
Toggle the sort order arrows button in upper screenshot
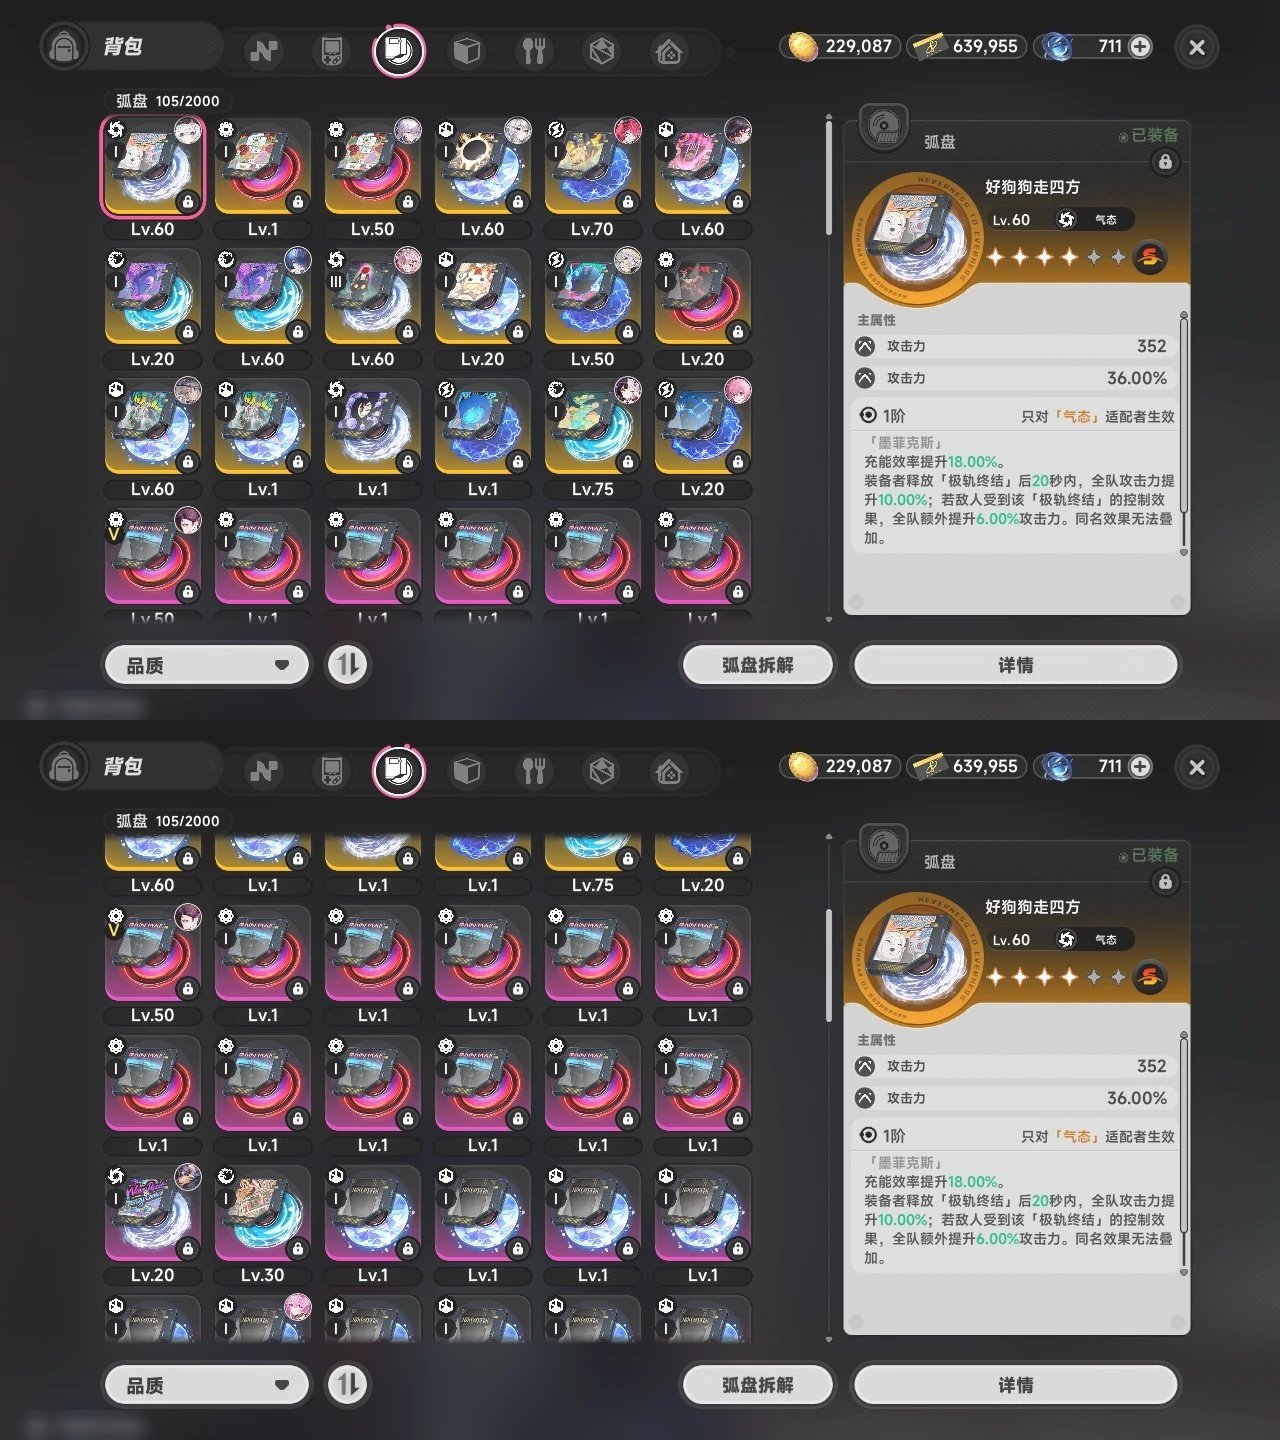pos(348,665)
